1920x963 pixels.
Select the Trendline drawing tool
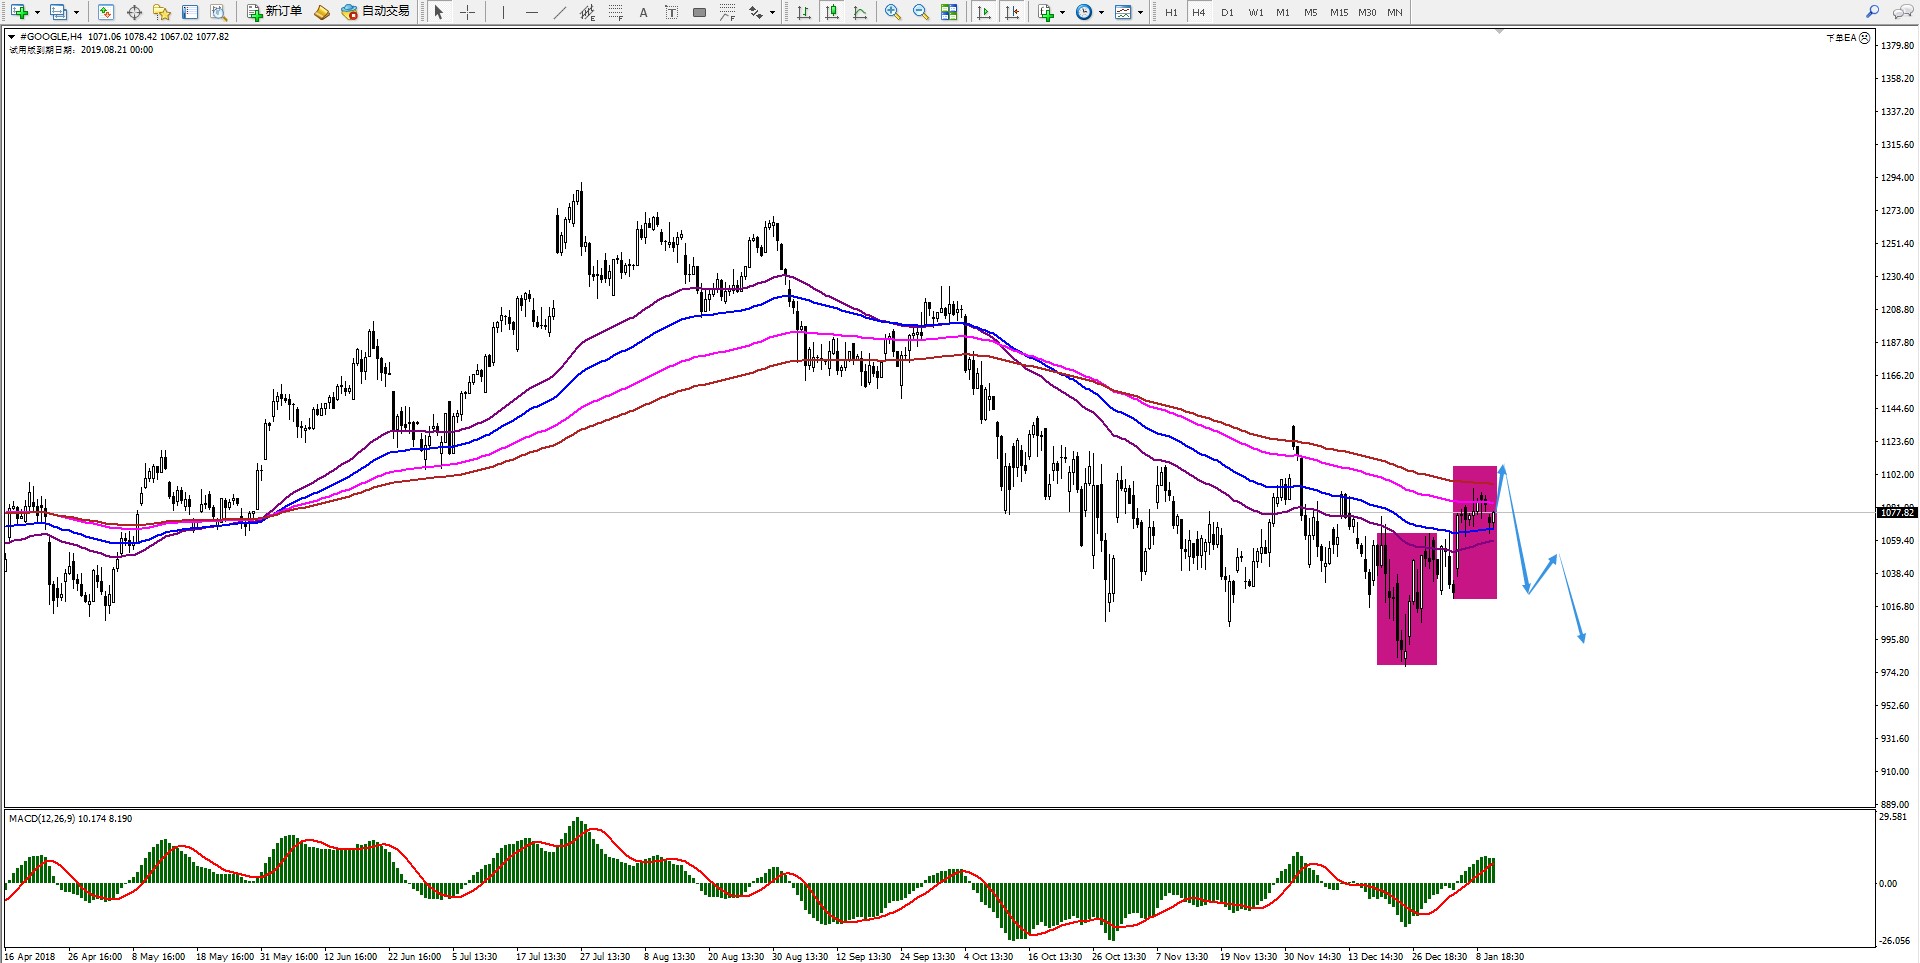[559, 12]
